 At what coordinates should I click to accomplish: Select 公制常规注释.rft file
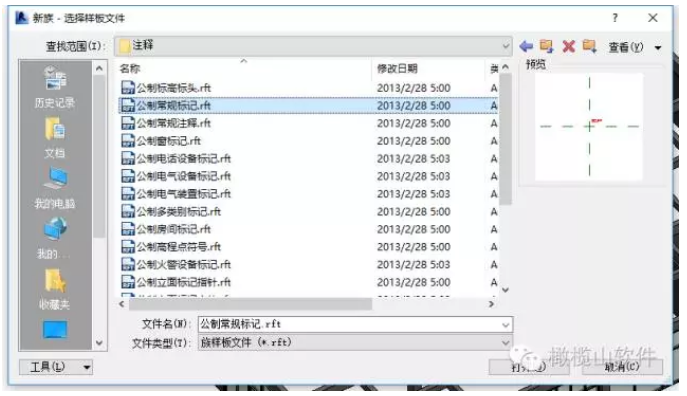coord(308,123)
